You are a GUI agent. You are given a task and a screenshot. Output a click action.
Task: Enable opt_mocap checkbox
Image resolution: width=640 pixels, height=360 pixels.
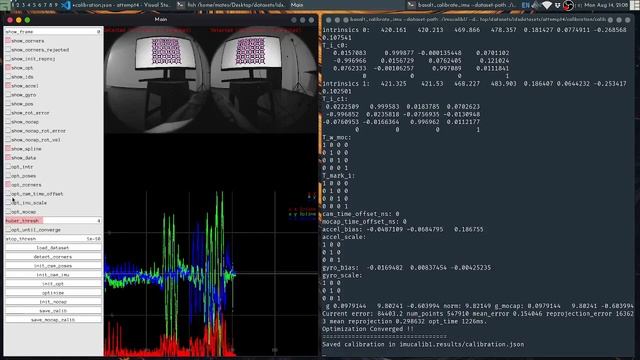8,211
